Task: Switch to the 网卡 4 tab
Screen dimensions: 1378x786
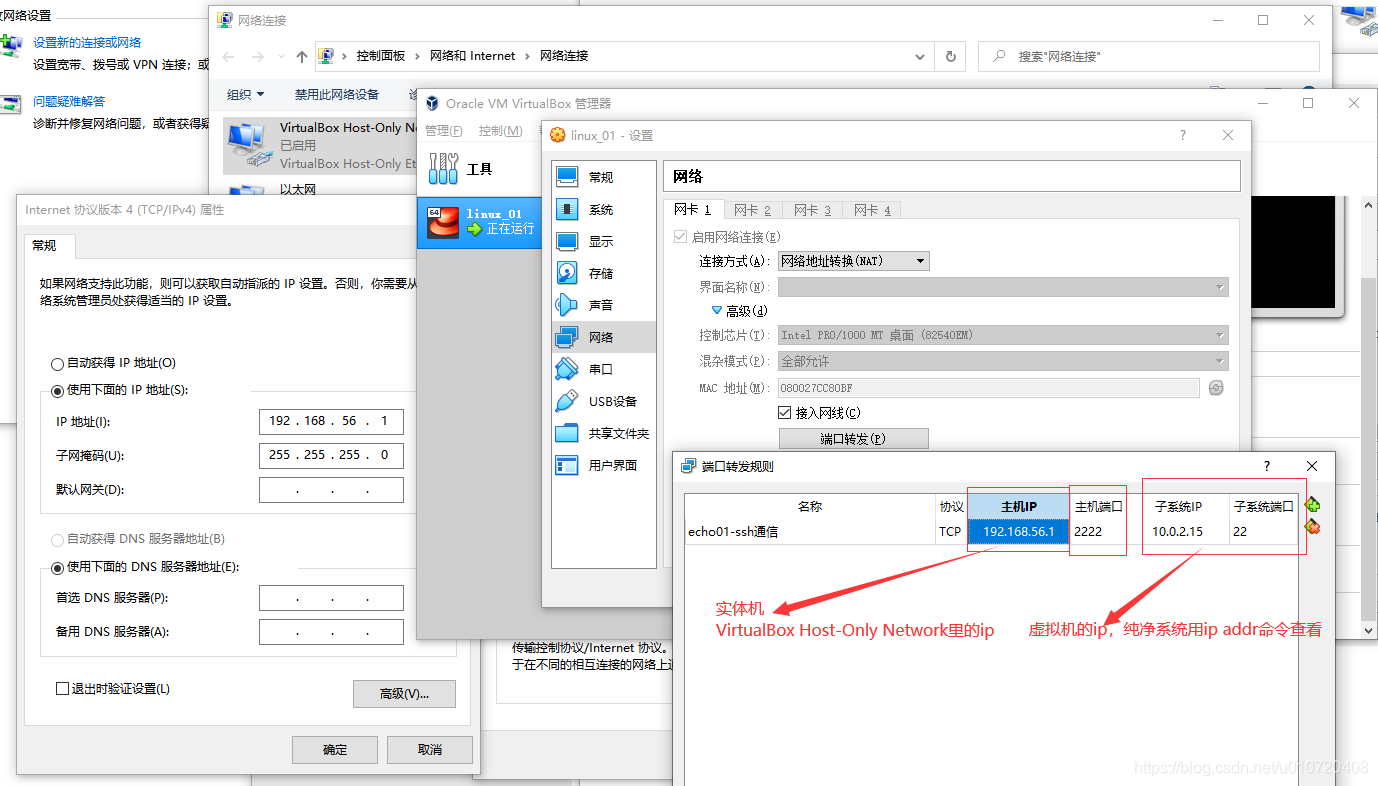Action: point(872,210)
